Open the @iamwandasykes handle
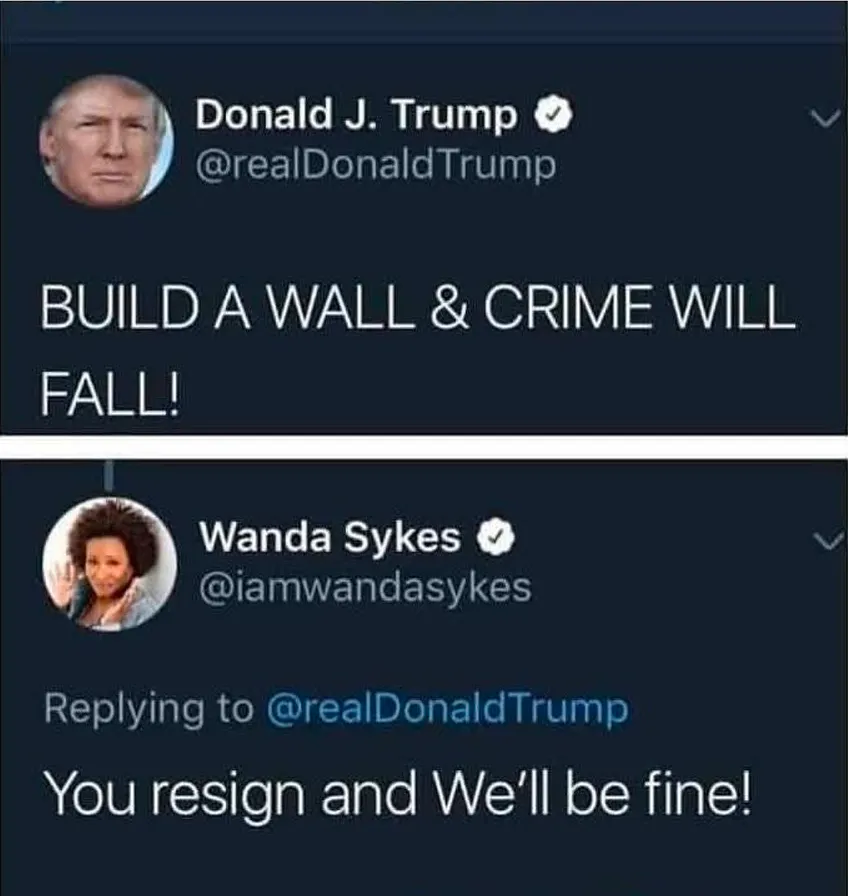Image resolution: width=848 pixels, height=896 pixels. (365, 587)
